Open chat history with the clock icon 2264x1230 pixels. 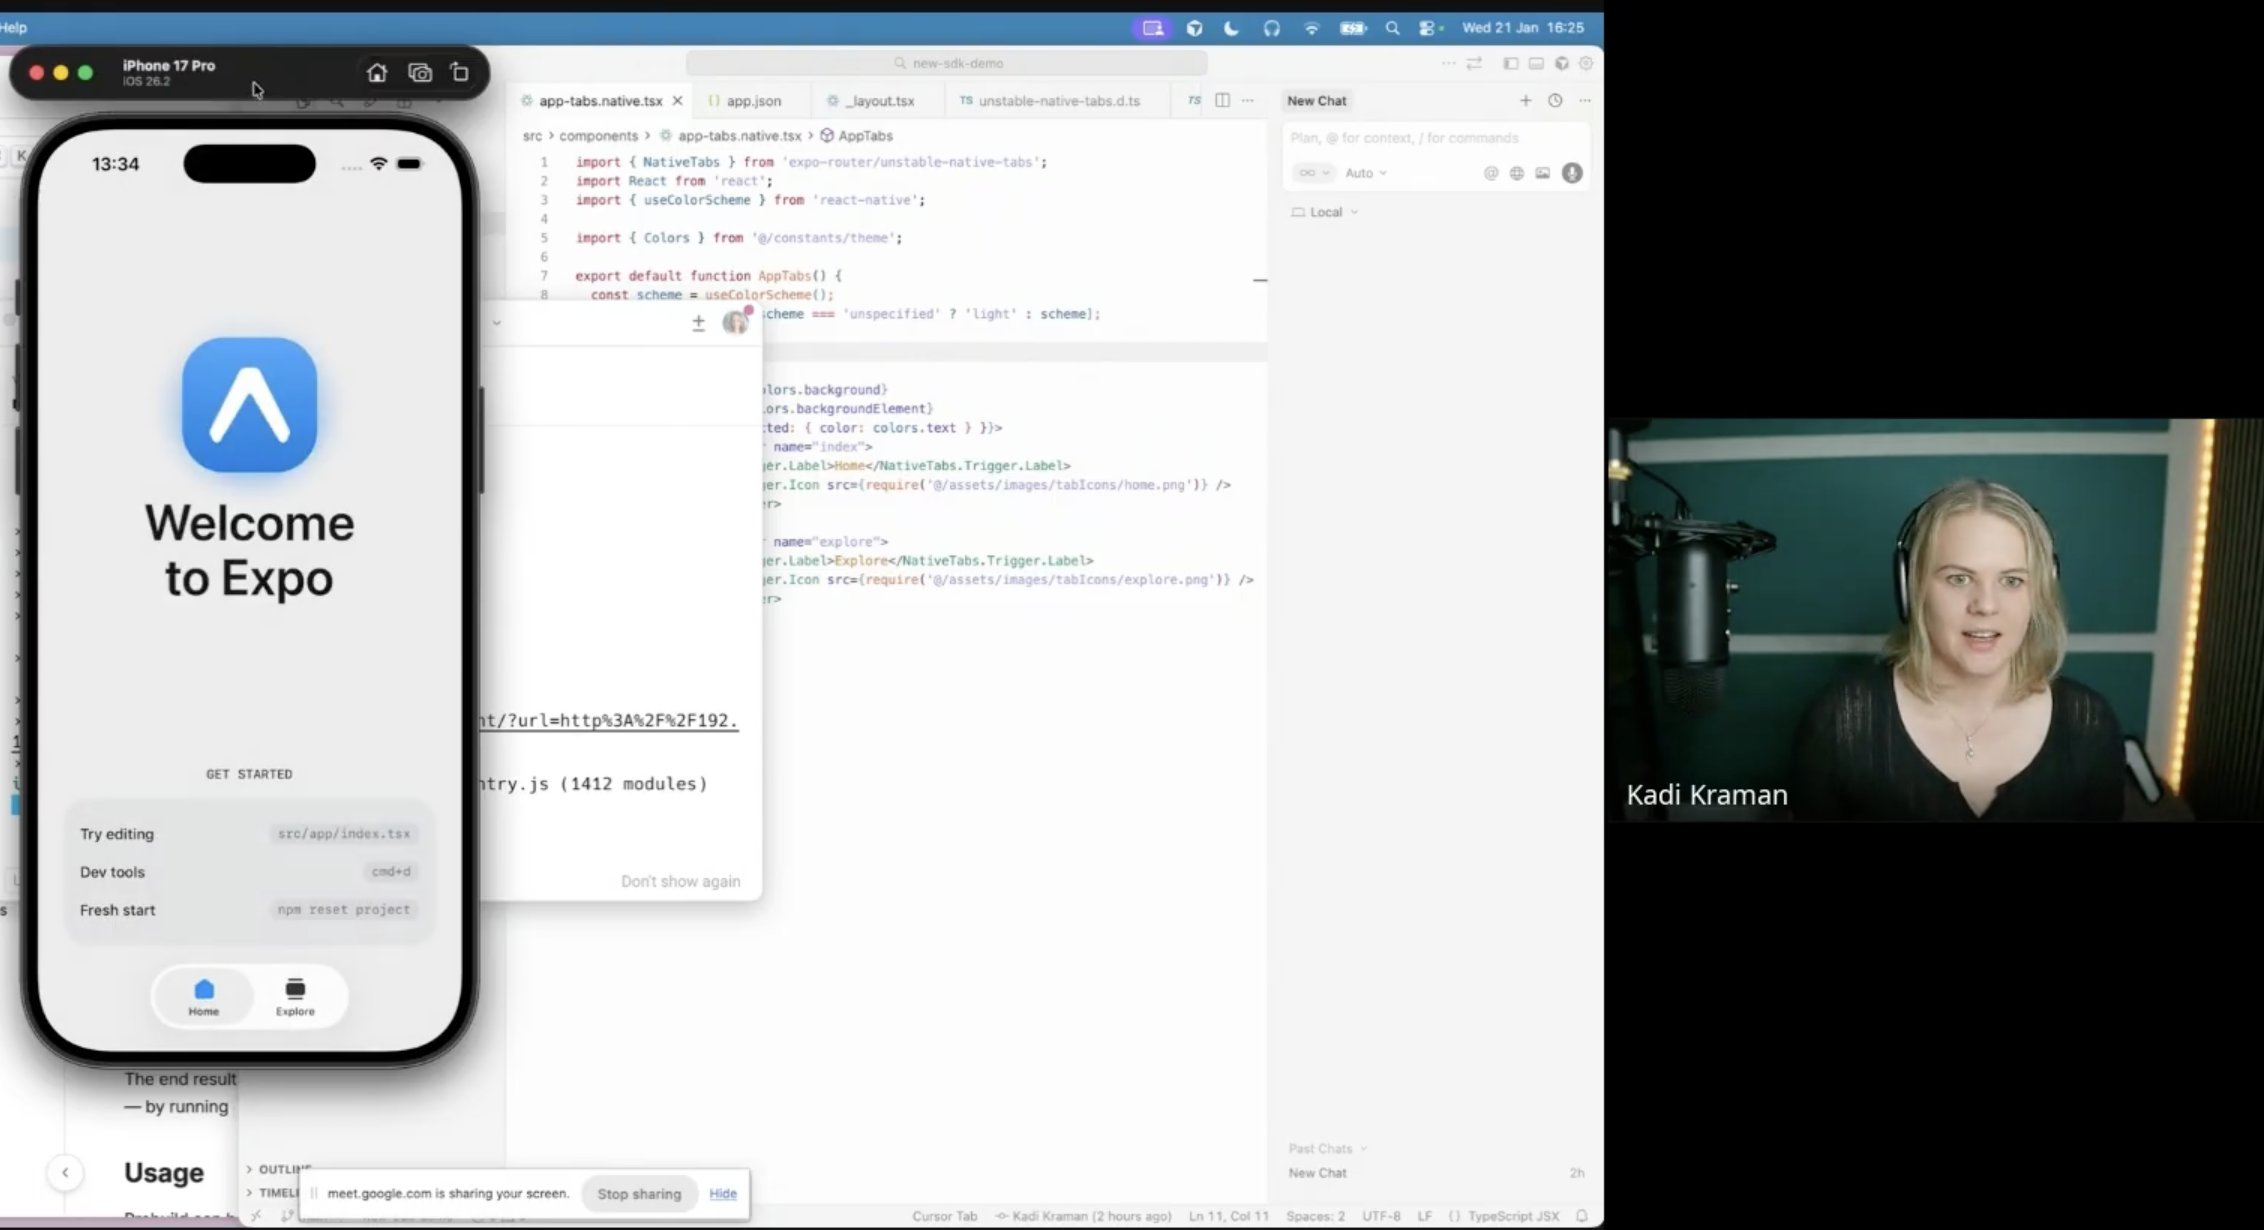(1555, 100)
